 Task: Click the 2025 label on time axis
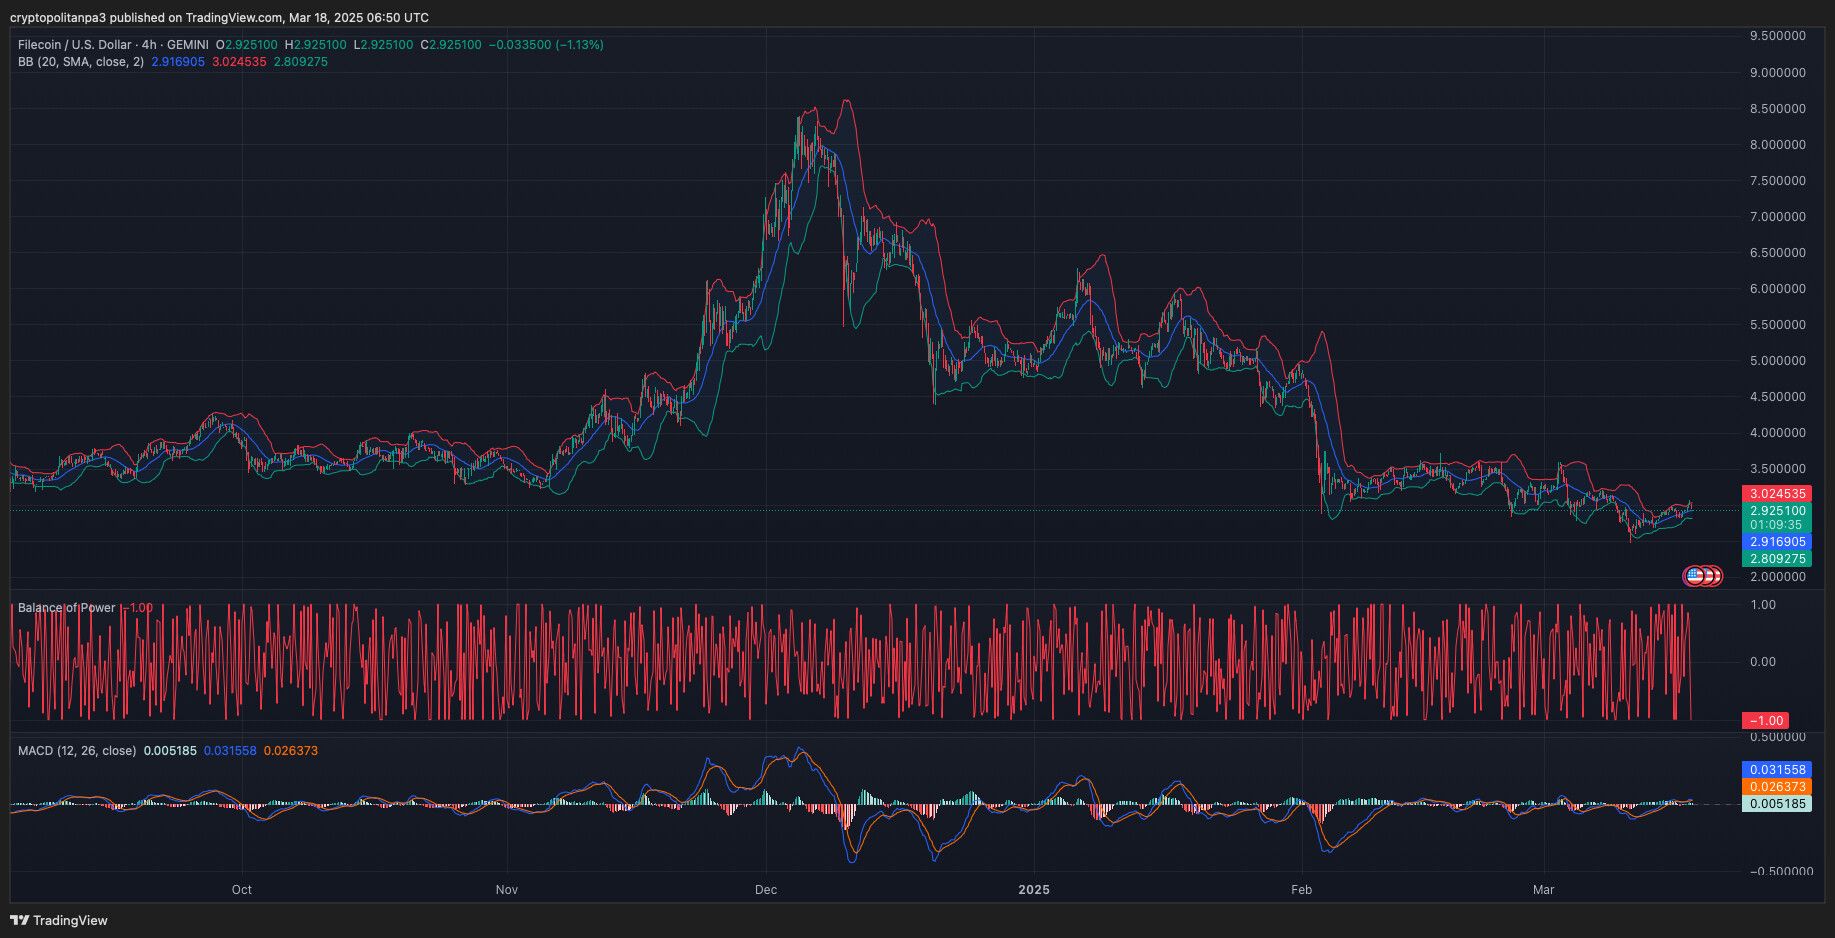coord(1034,890)
